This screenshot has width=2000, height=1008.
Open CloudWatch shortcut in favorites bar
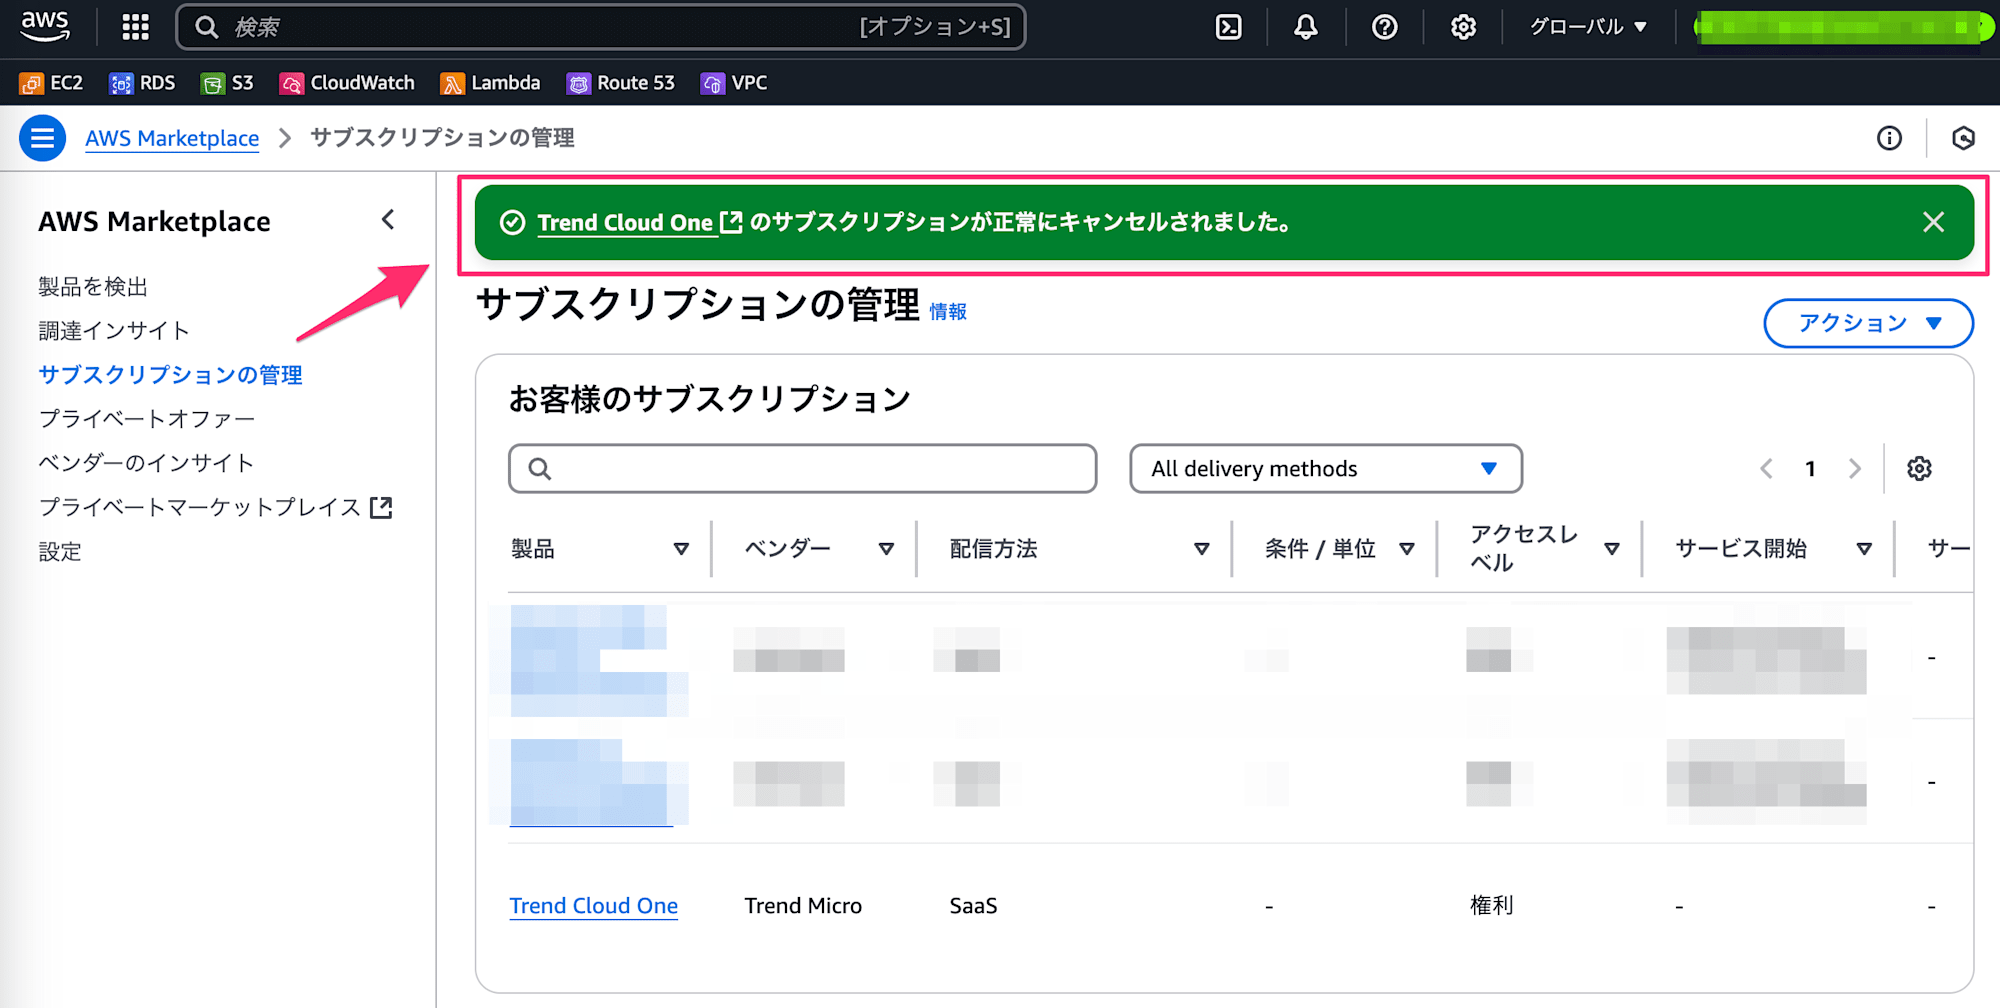(x=347, y=83)
